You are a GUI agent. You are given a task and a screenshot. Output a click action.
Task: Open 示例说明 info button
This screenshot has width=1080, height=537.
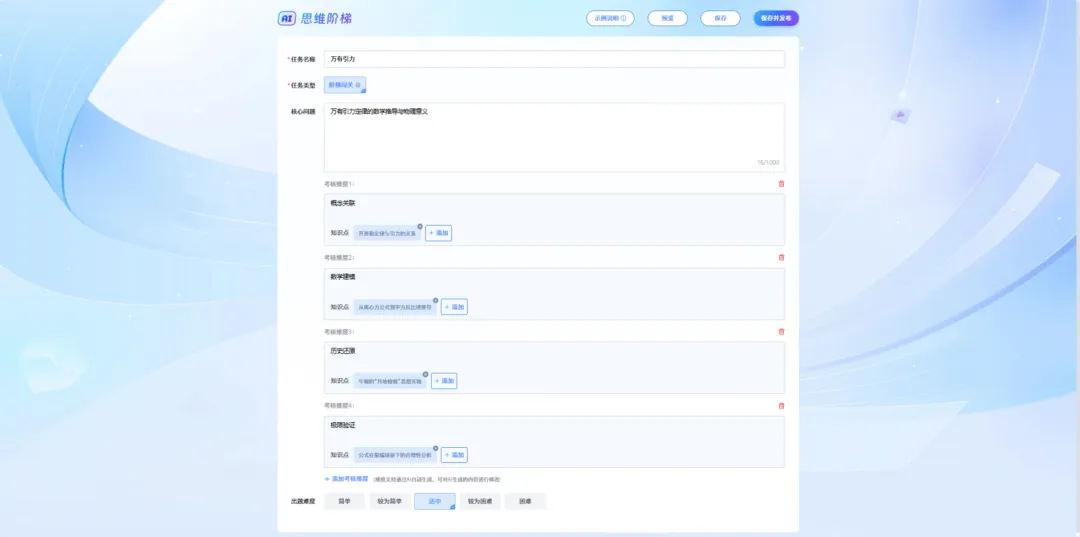[610, 19]
